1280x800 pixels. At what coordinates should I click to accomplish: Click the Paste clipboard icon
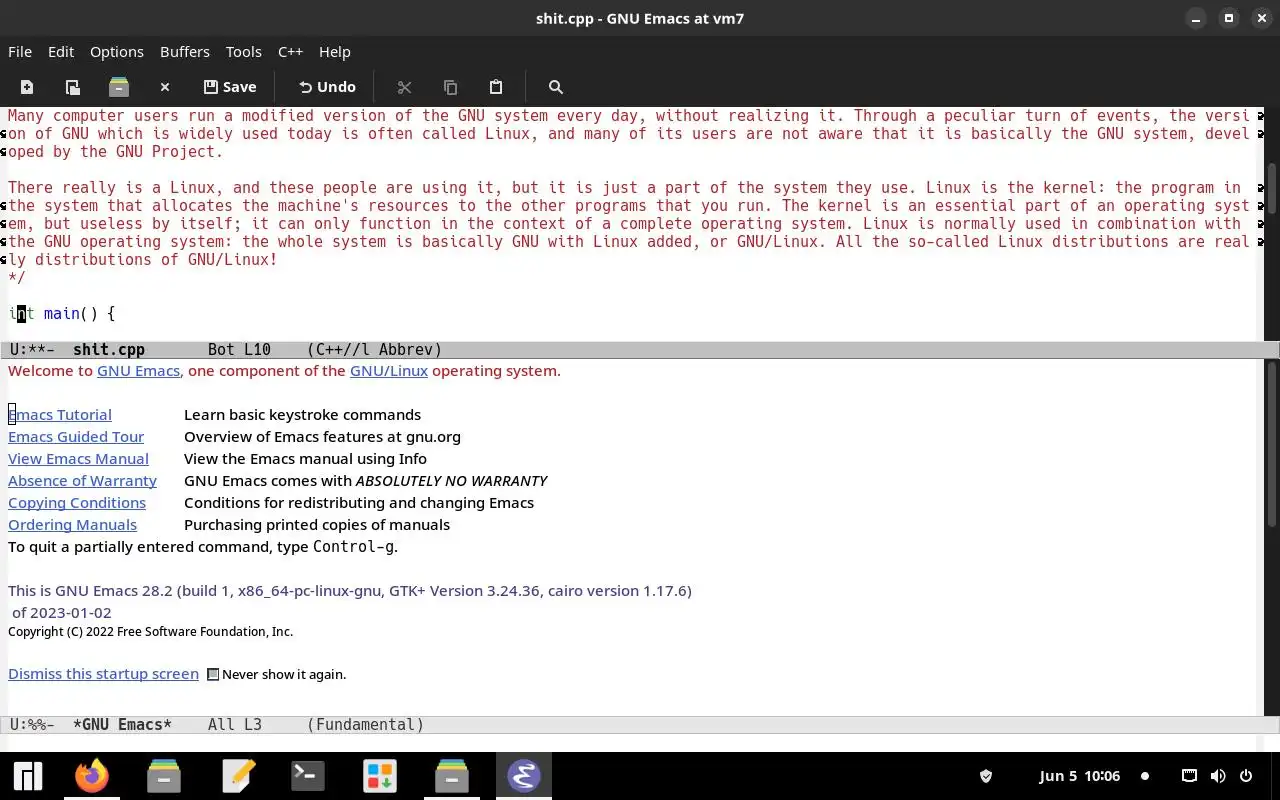496,87
